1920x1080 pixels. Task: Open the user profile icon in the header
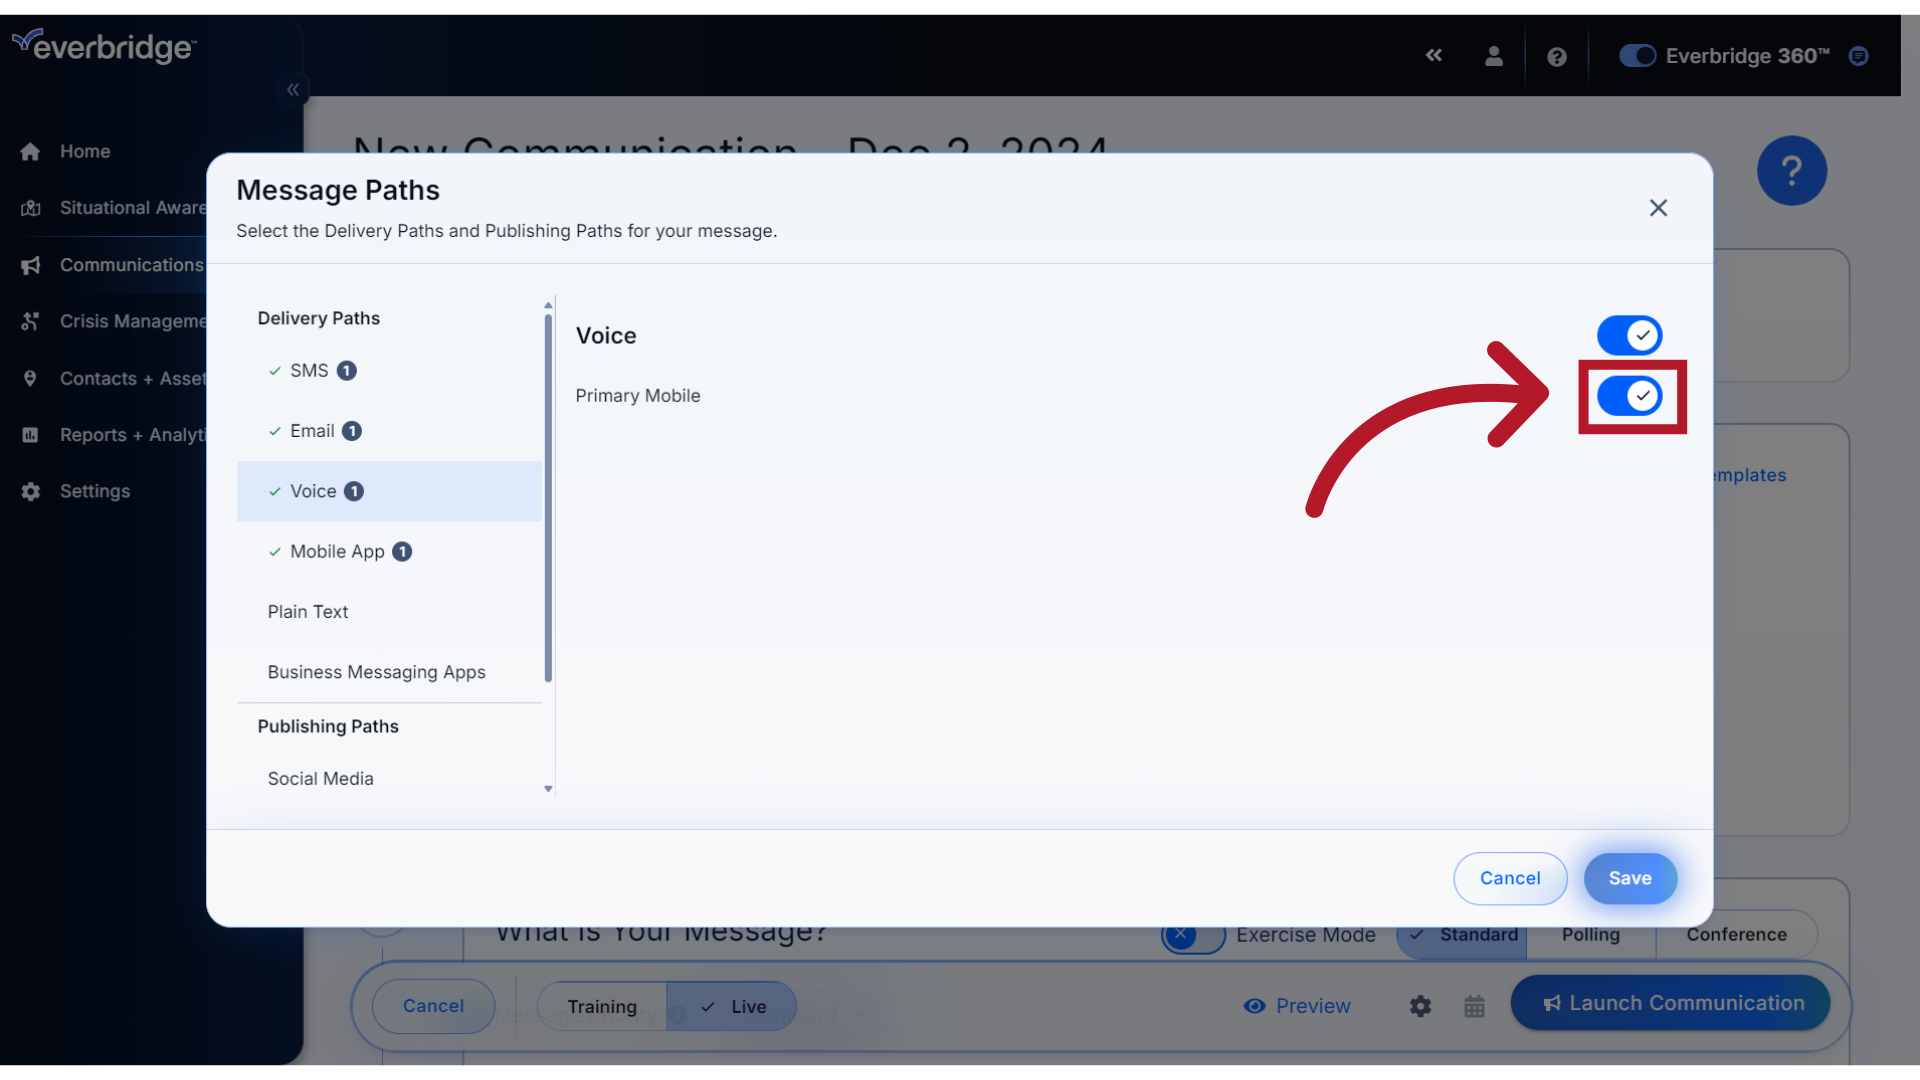pyautogui.click(x=1493, y=56)
